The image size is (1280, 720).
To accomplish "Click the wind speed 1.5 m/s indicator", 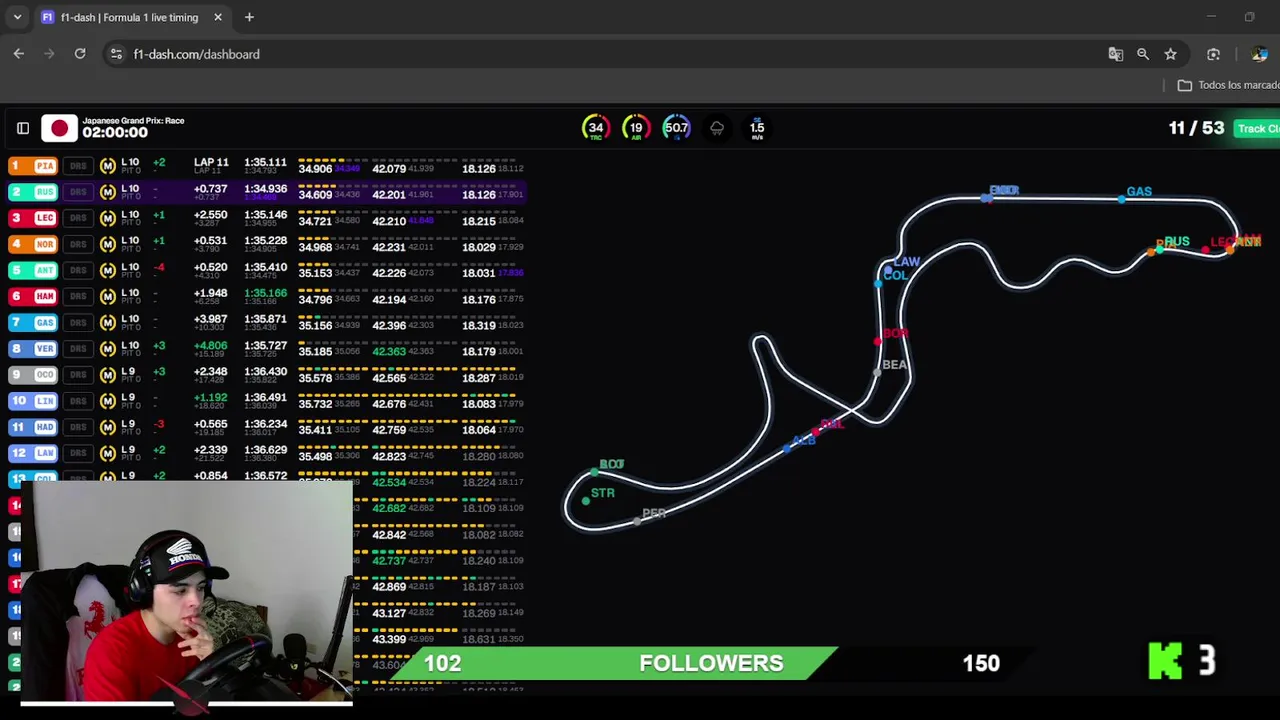I will tap(757, 129).
